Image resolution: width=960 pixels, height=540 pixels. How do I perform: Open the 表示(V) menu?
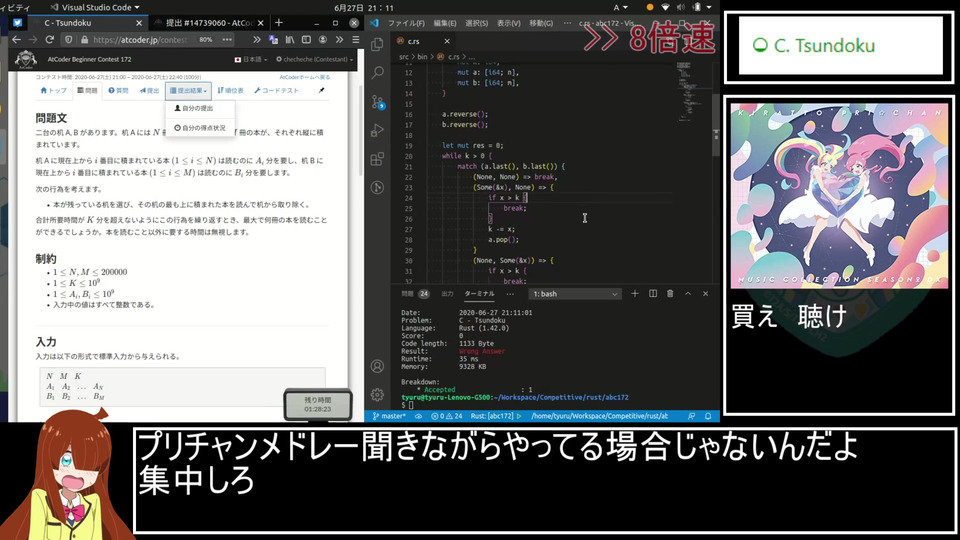[508, 23]
